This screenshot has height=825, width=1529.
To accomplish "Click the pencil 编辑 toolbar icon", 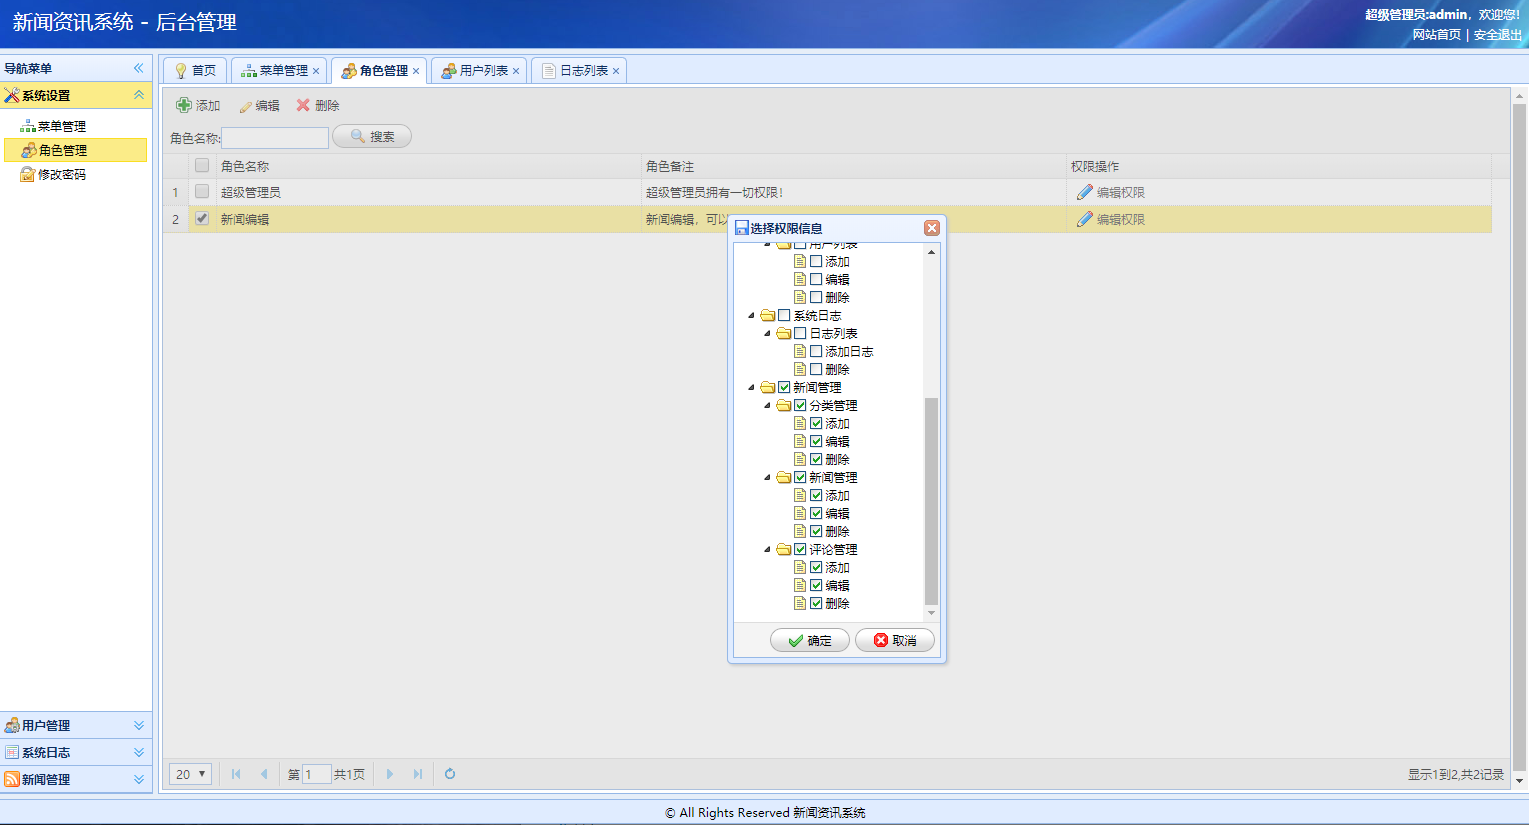I will 246,106.
